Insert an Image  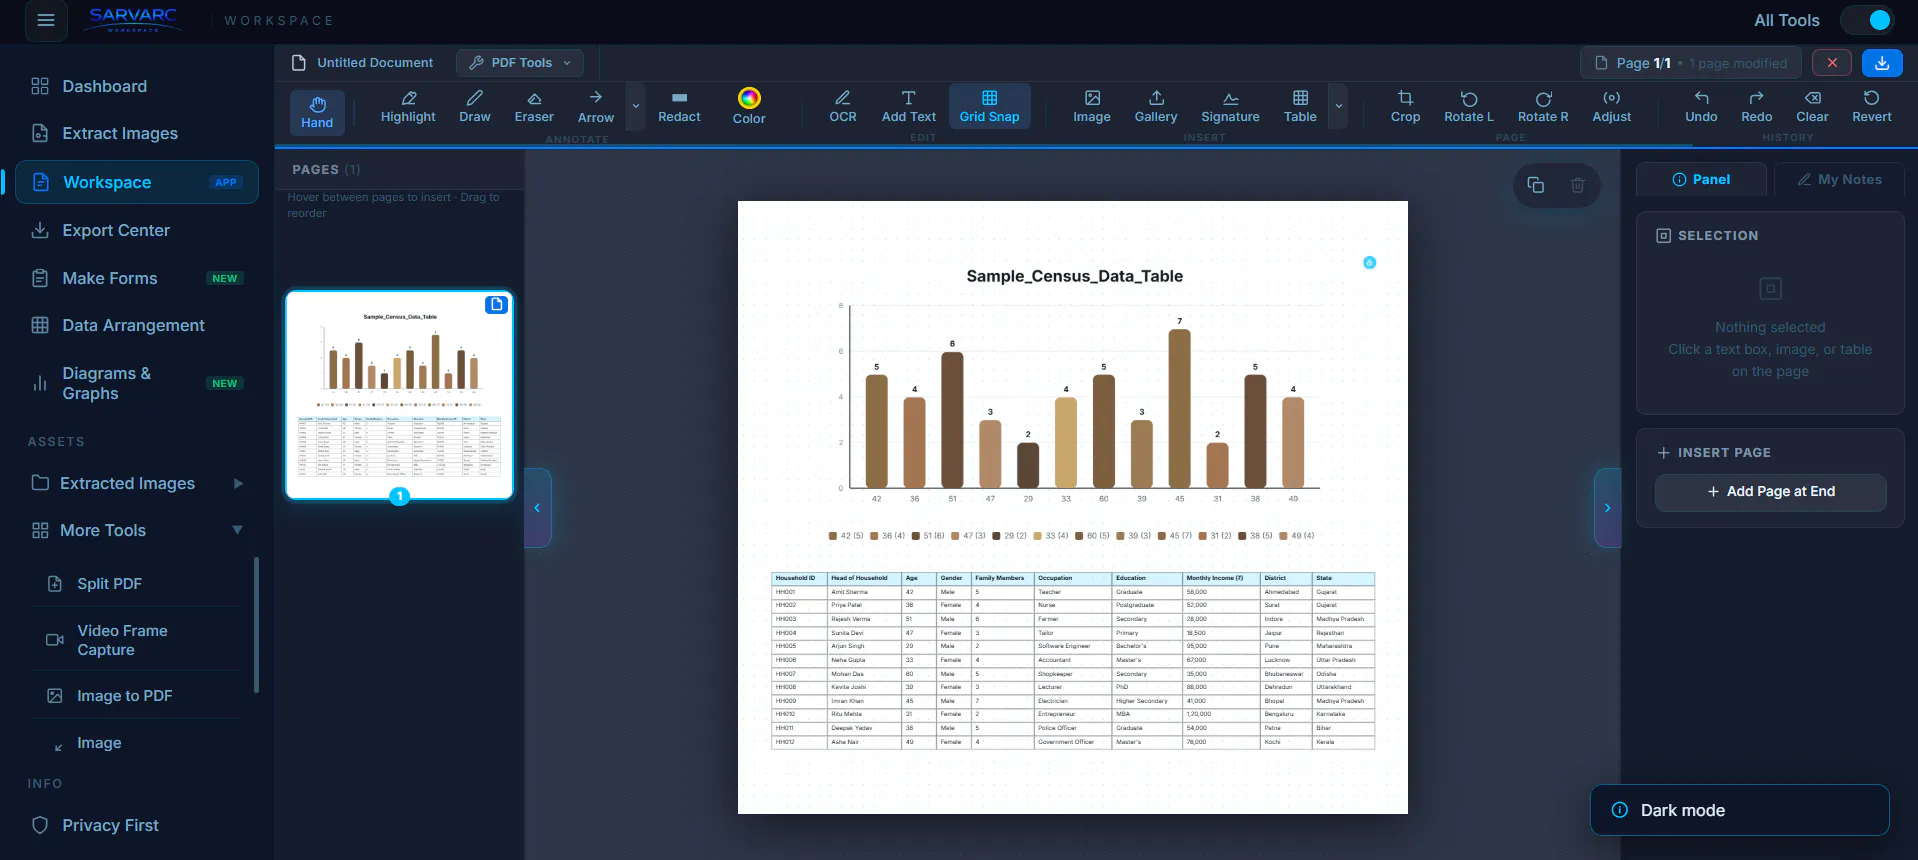coord(1092,107)
